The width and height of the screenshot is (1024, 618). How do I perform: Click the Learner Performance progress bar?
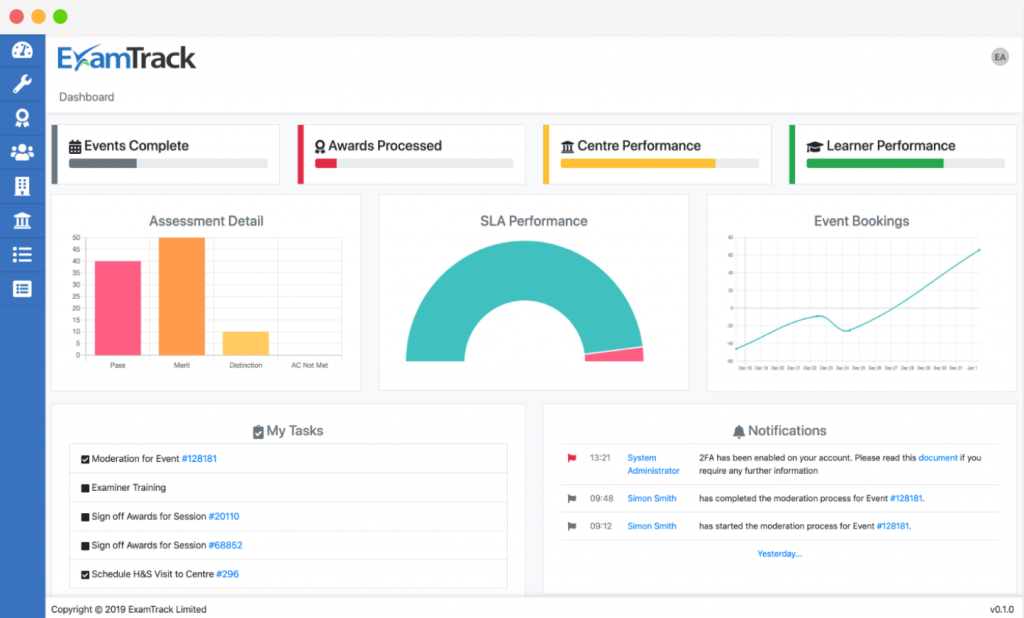(905, 163)
